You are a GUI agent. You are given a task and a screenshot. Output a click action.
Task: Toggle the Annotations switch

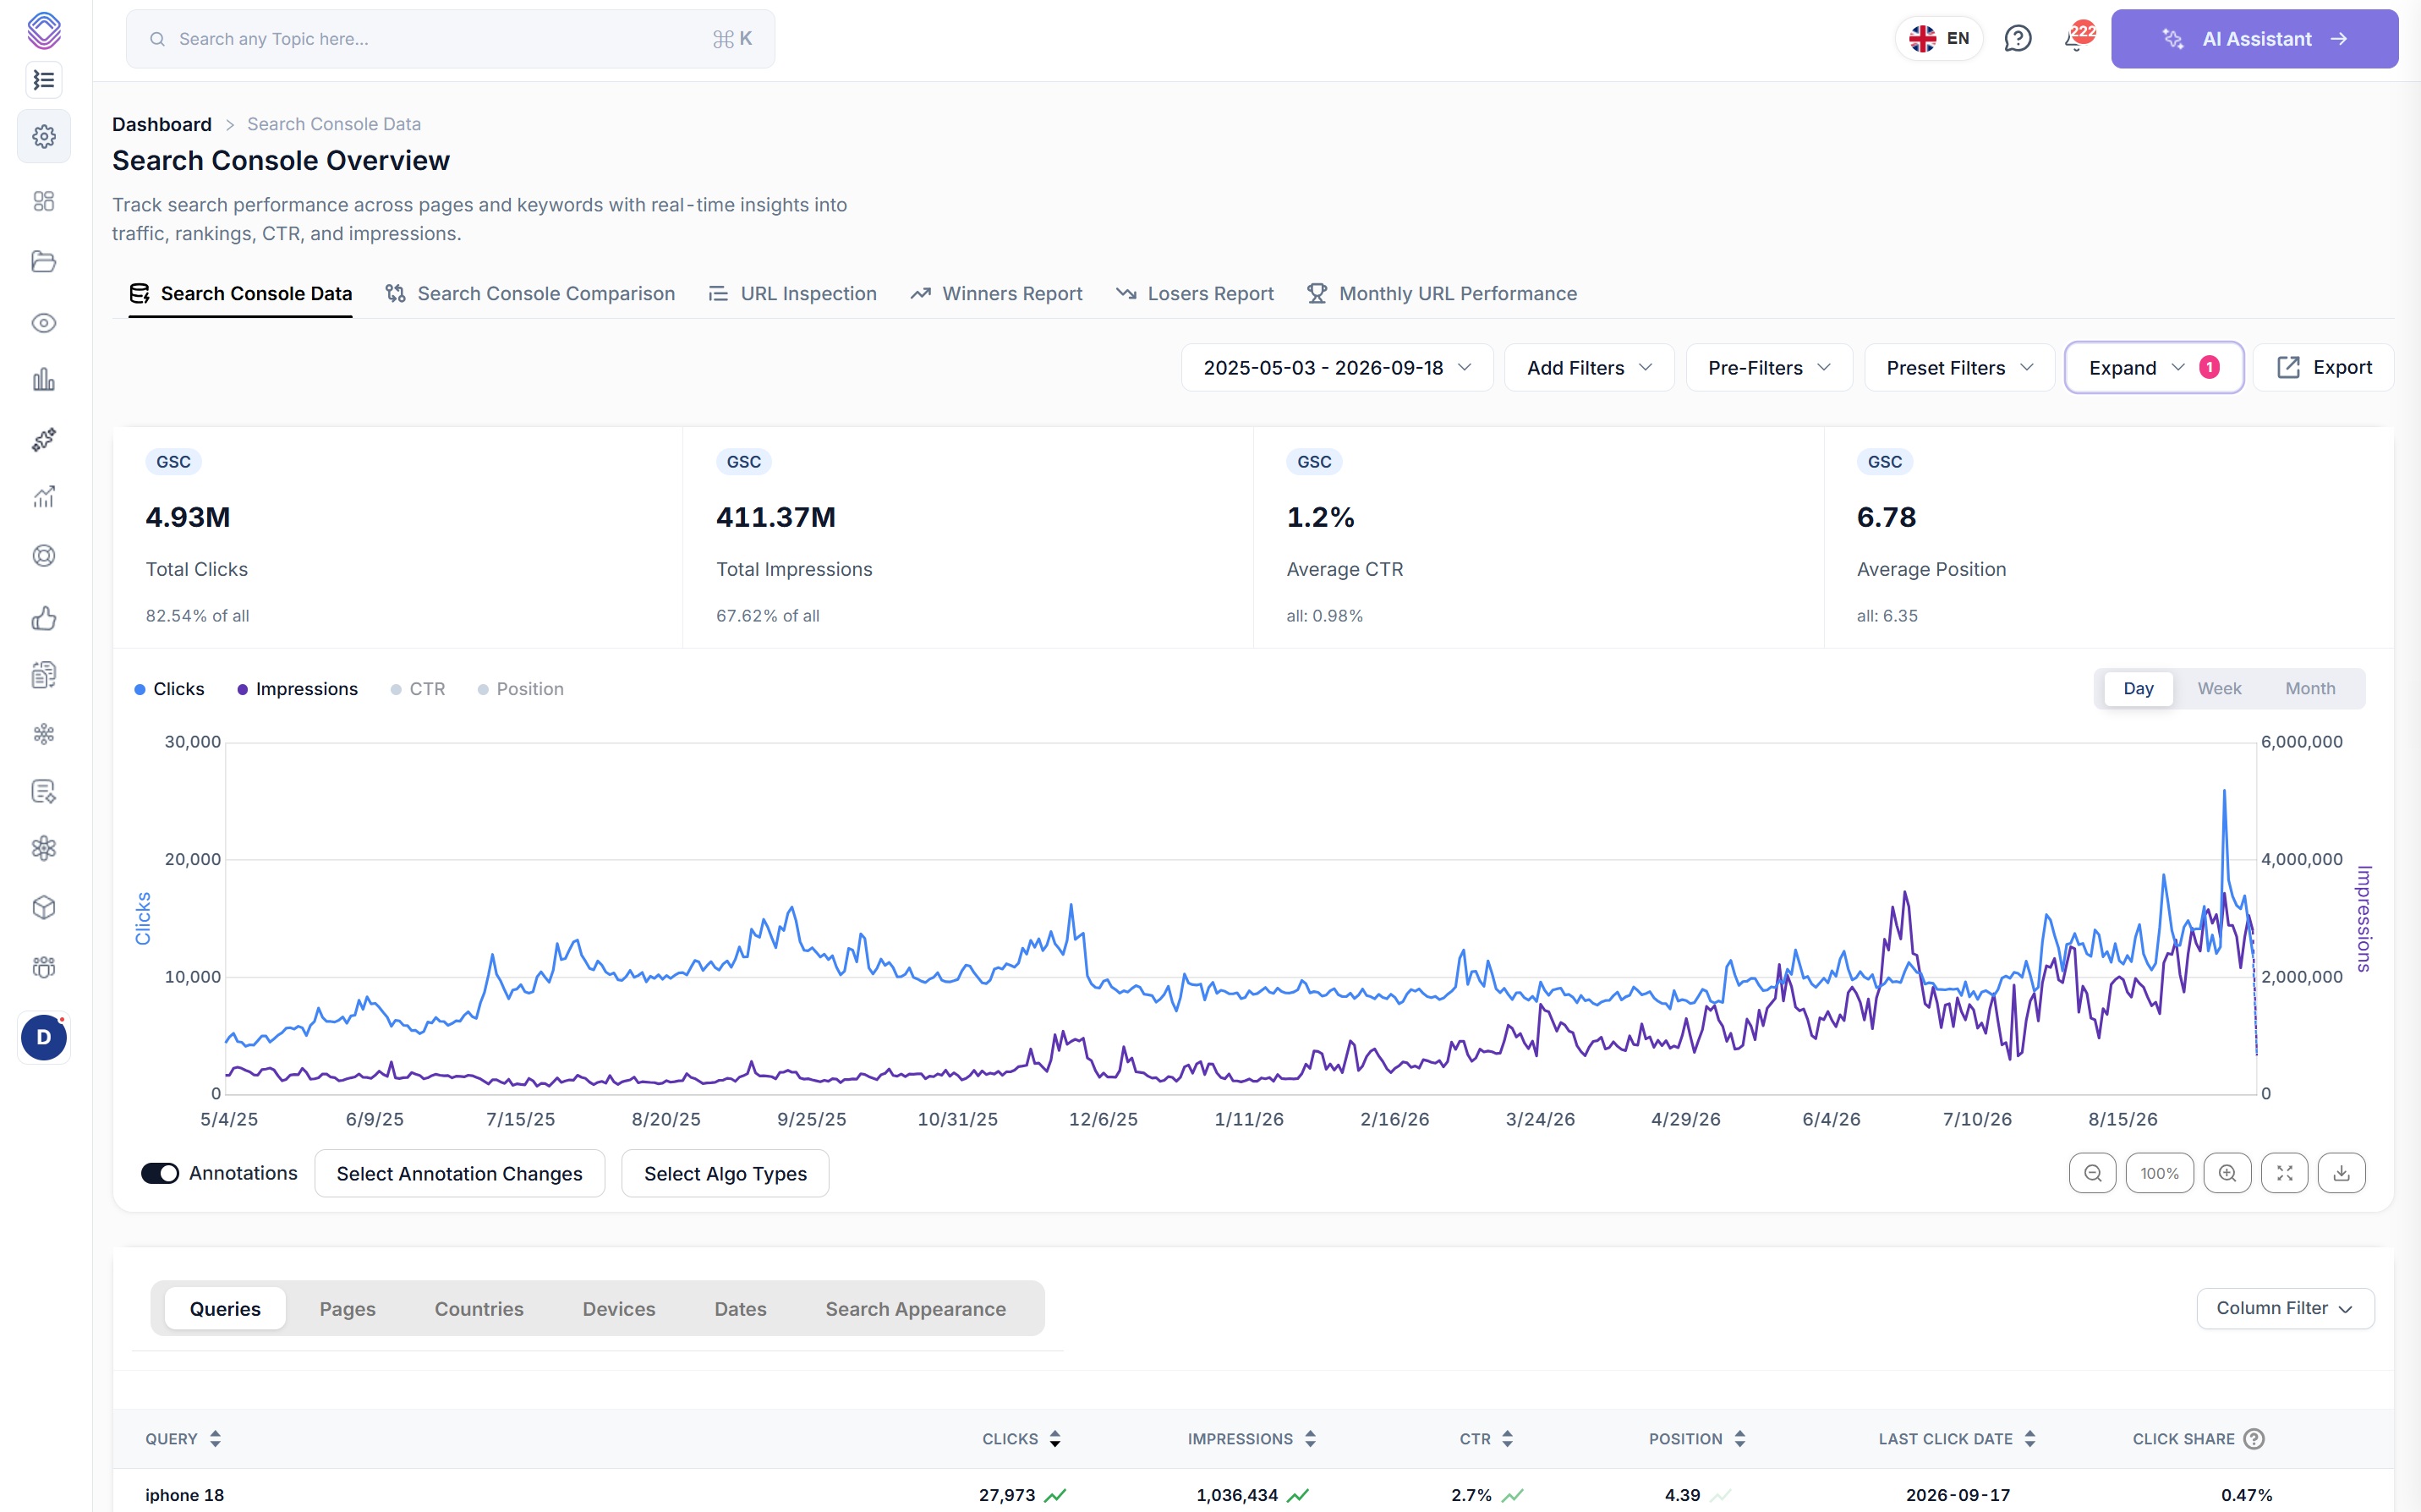160,1173
